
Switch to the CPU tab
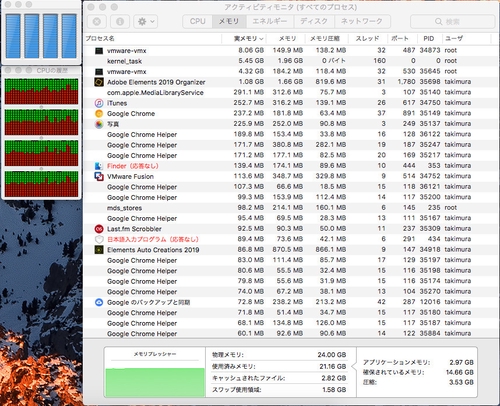click(197, 21)
